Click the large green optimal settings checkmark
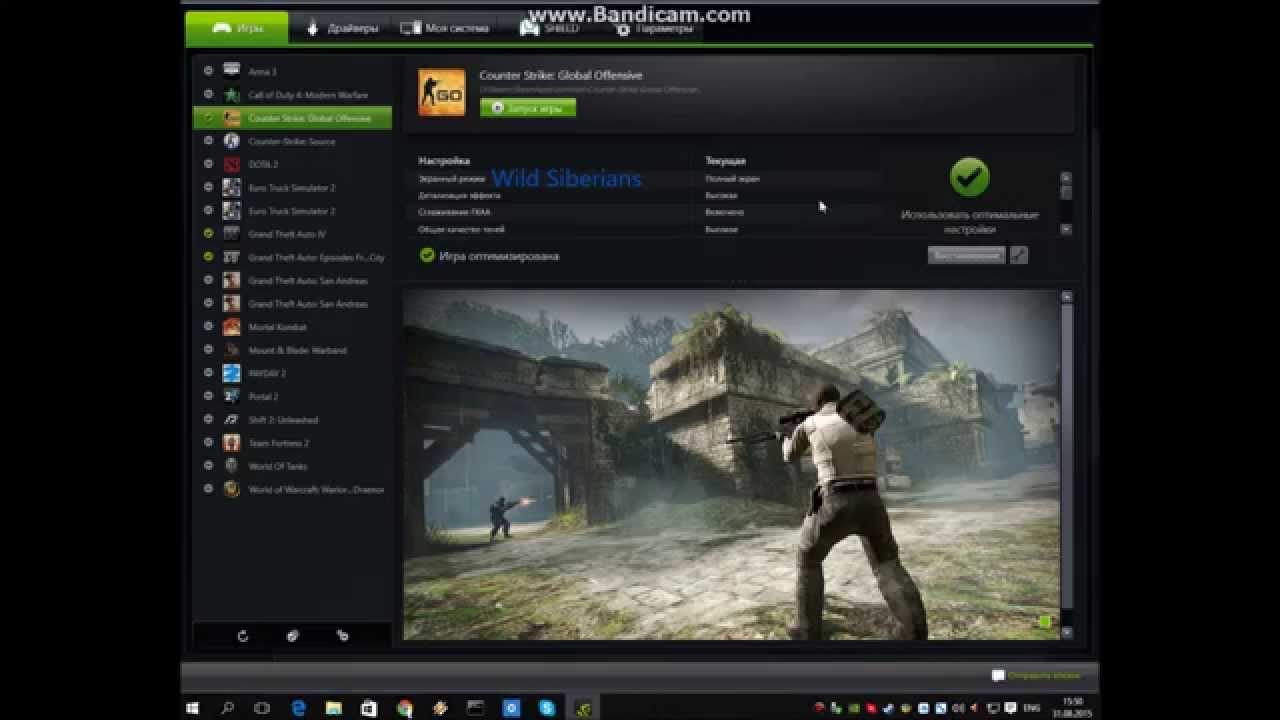This screenshot has height=720, width=1280. (969, 177)
